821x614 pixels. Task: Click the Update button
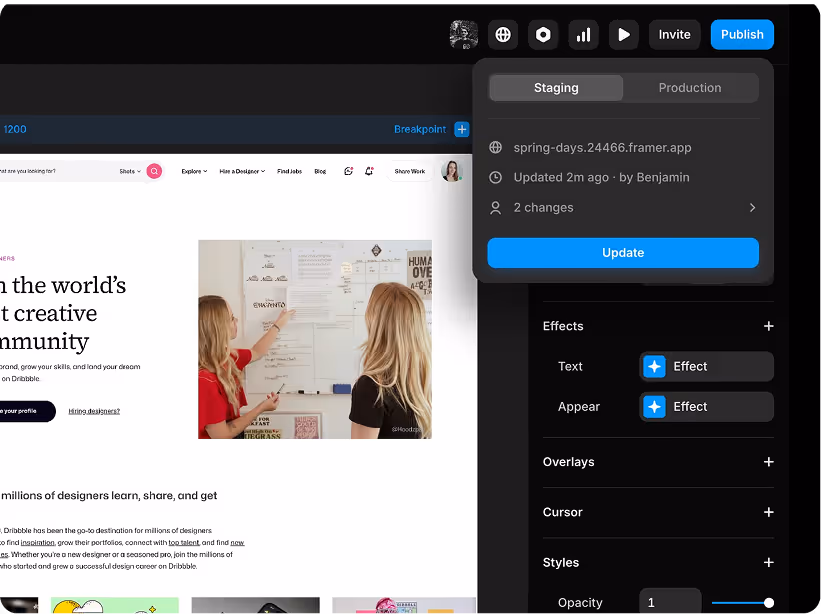[x=623, y=253]
